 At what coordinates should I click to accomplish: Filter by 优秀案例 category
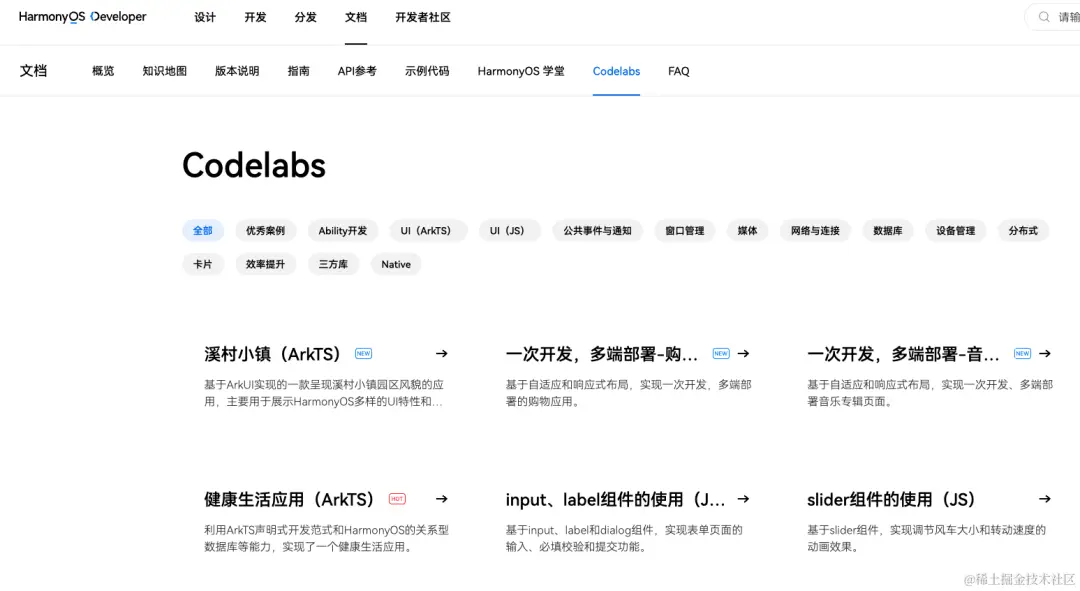(x=265, y=231)
